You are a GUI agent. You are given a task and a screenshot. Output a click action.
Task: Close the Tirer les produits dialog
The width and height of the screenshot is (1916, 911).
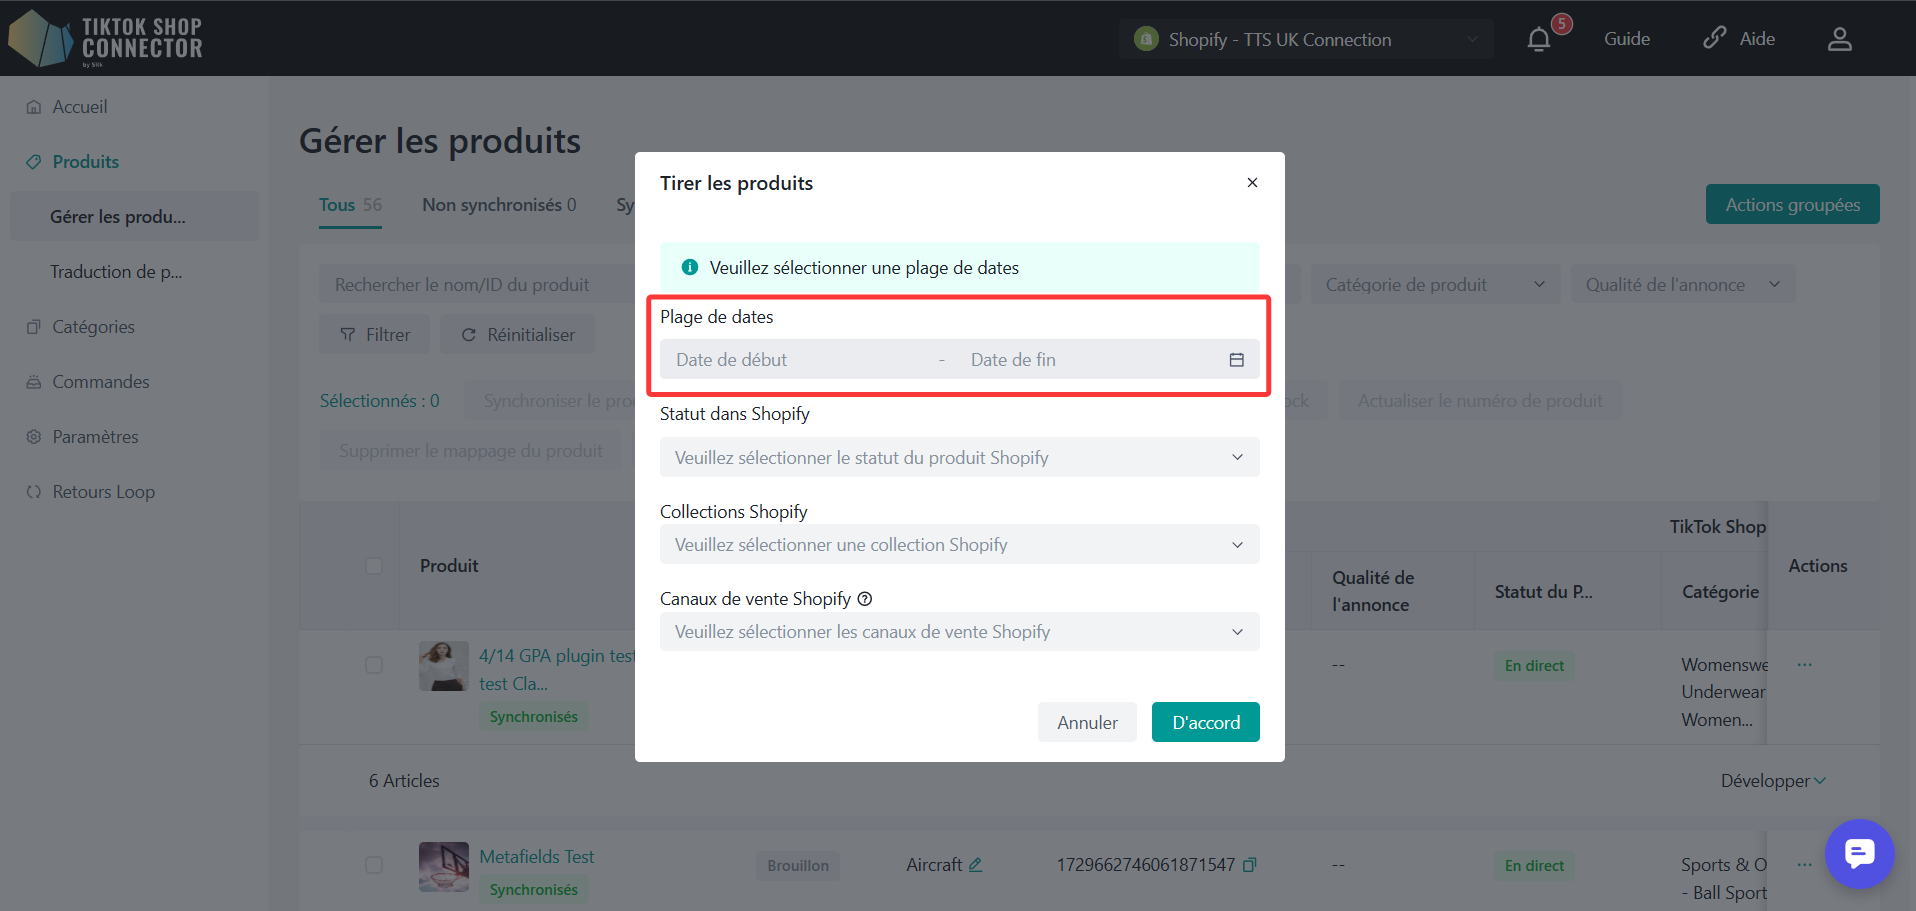pyautogui.click(x=1252, y=183)
